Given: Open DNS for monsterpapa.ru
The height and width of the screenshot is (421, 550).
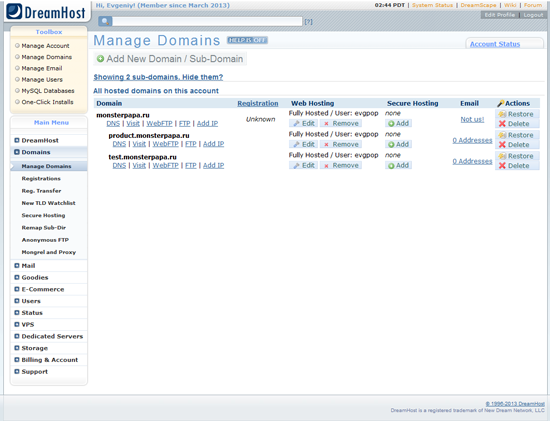Looking at the screenshot, I should pos(113,123).
